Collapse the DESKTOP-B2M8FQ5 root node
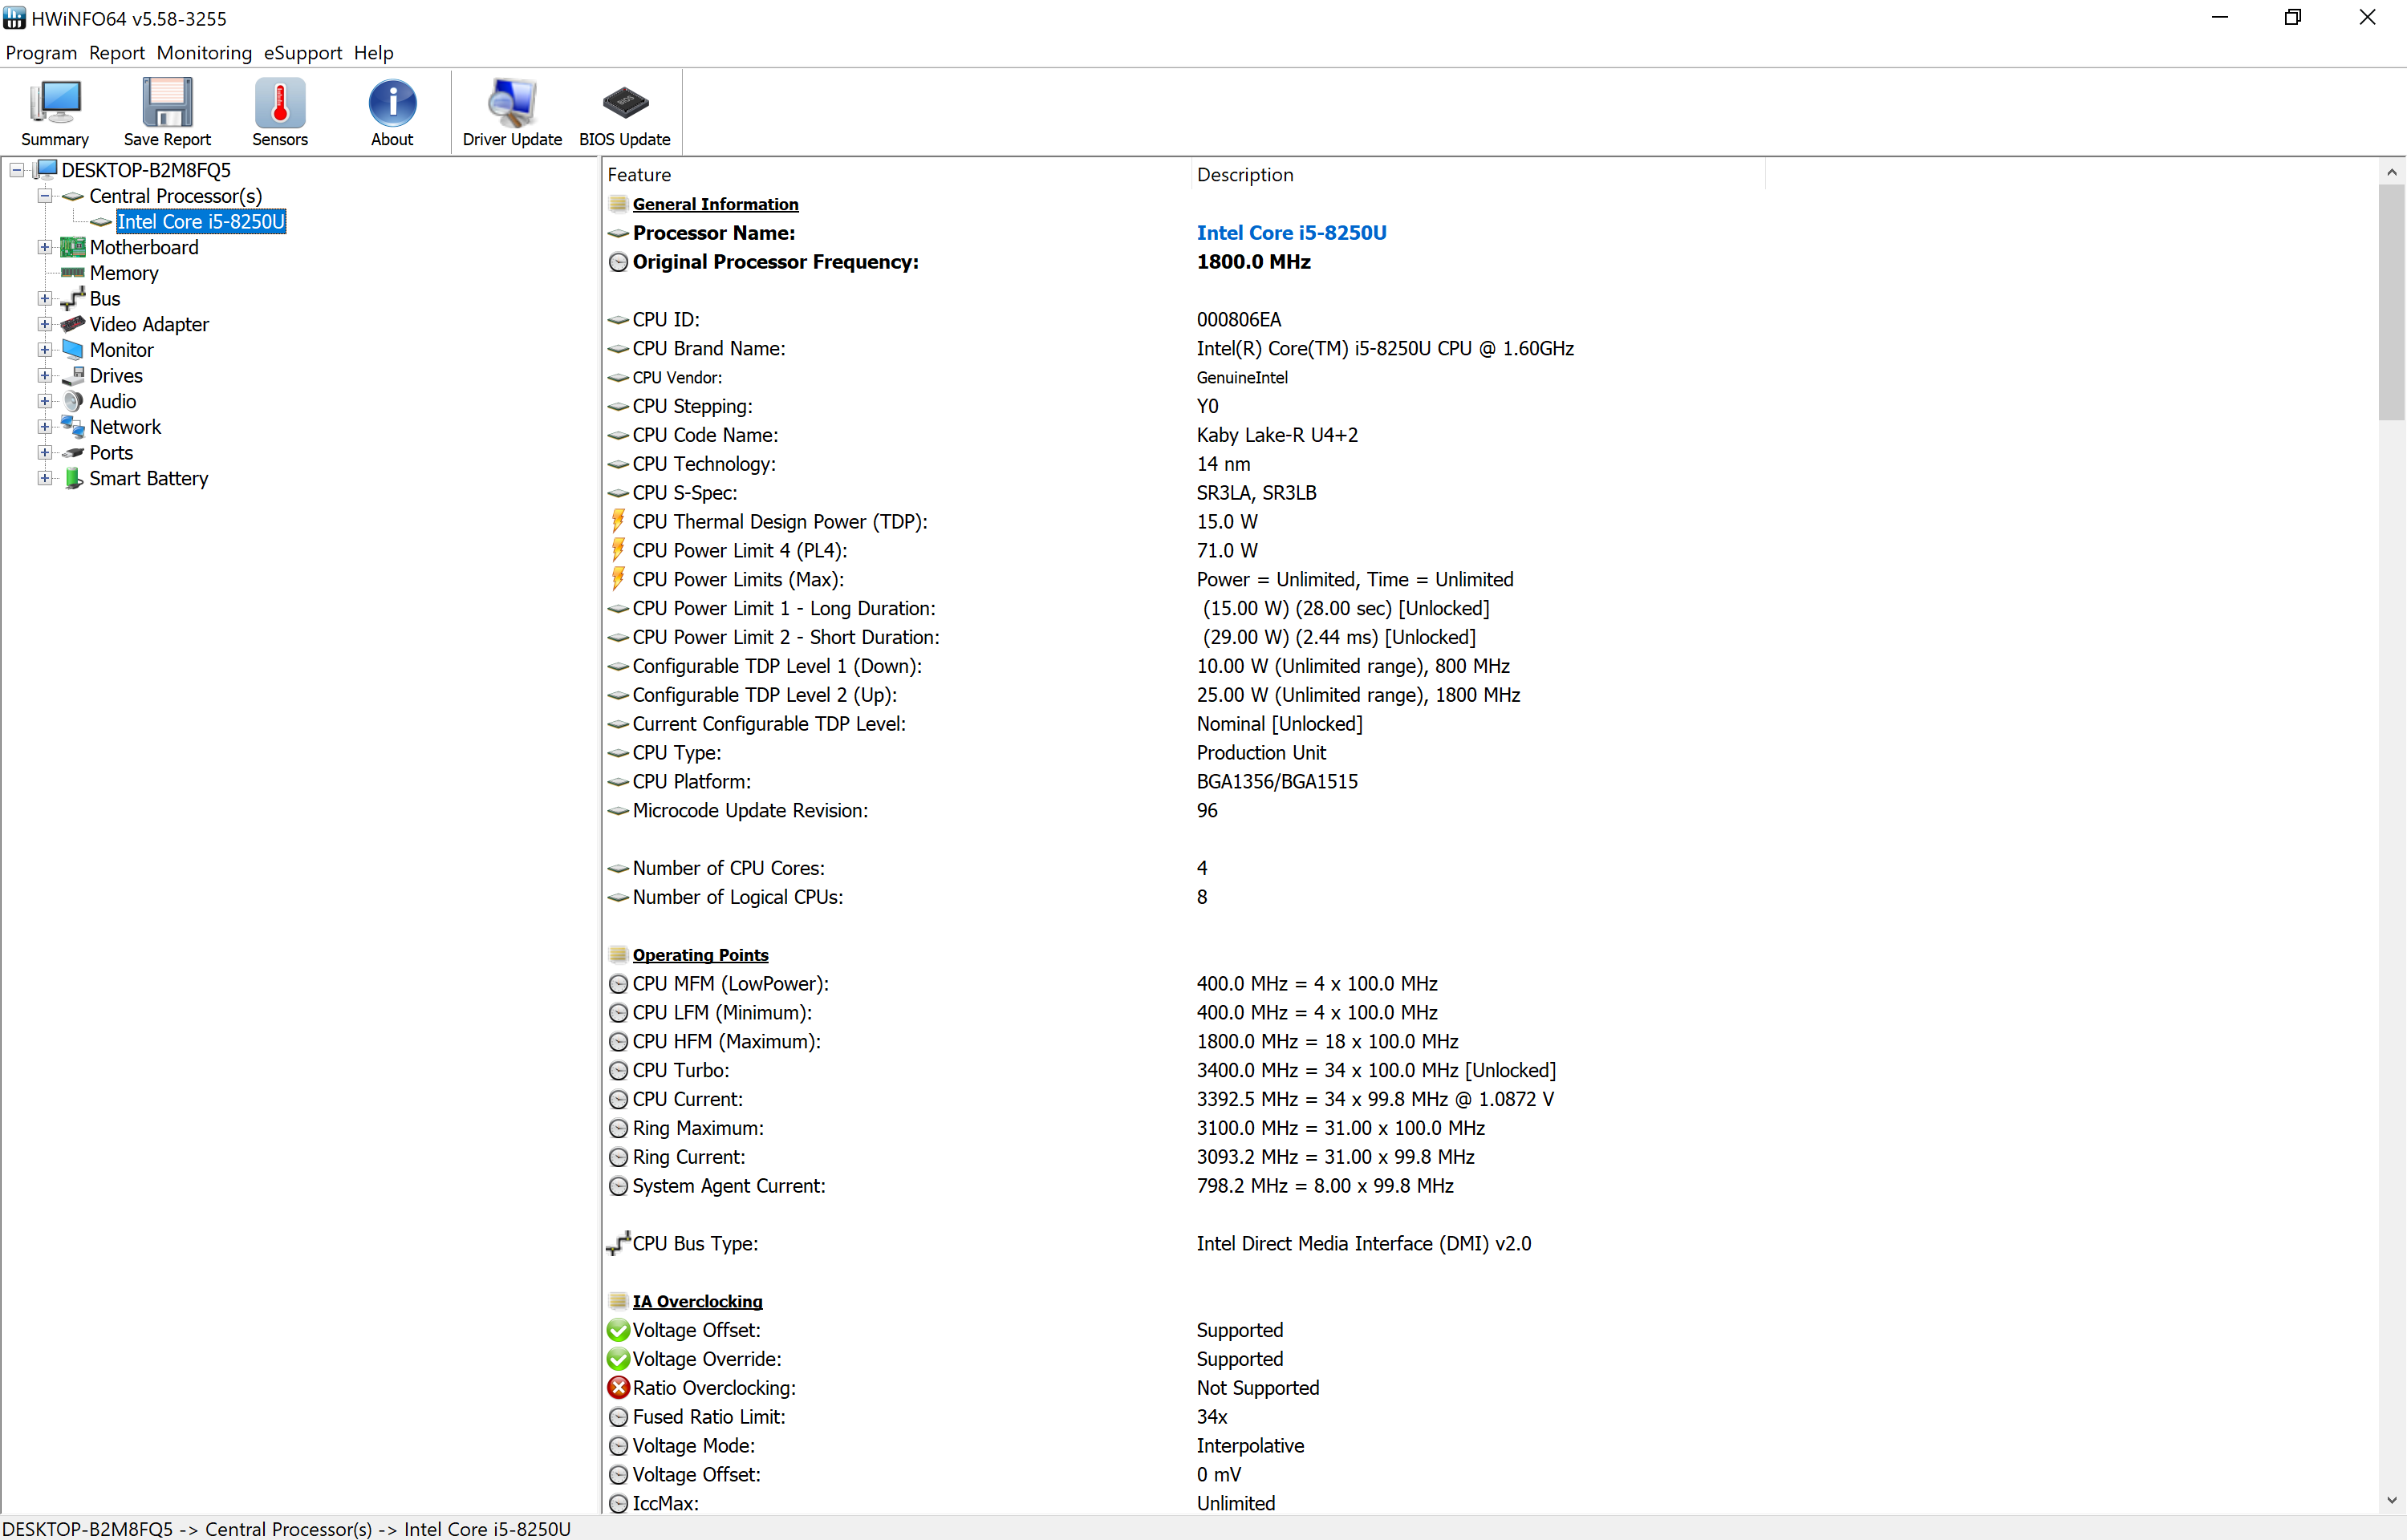 17,170
